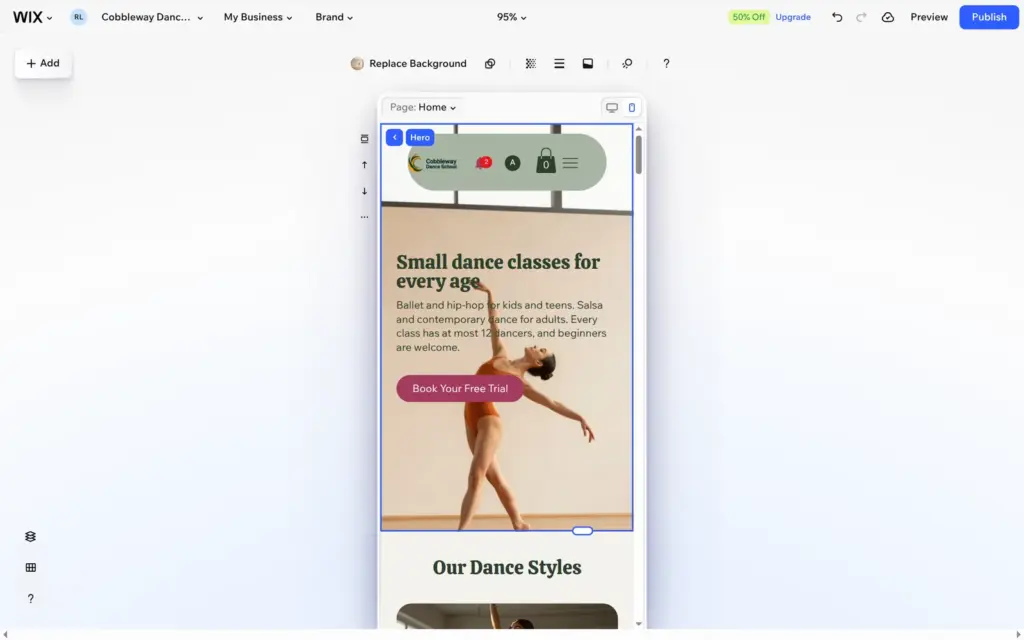Open the Layers panel icon
This screenshot has height=640, width=1024.
(31, 536)
